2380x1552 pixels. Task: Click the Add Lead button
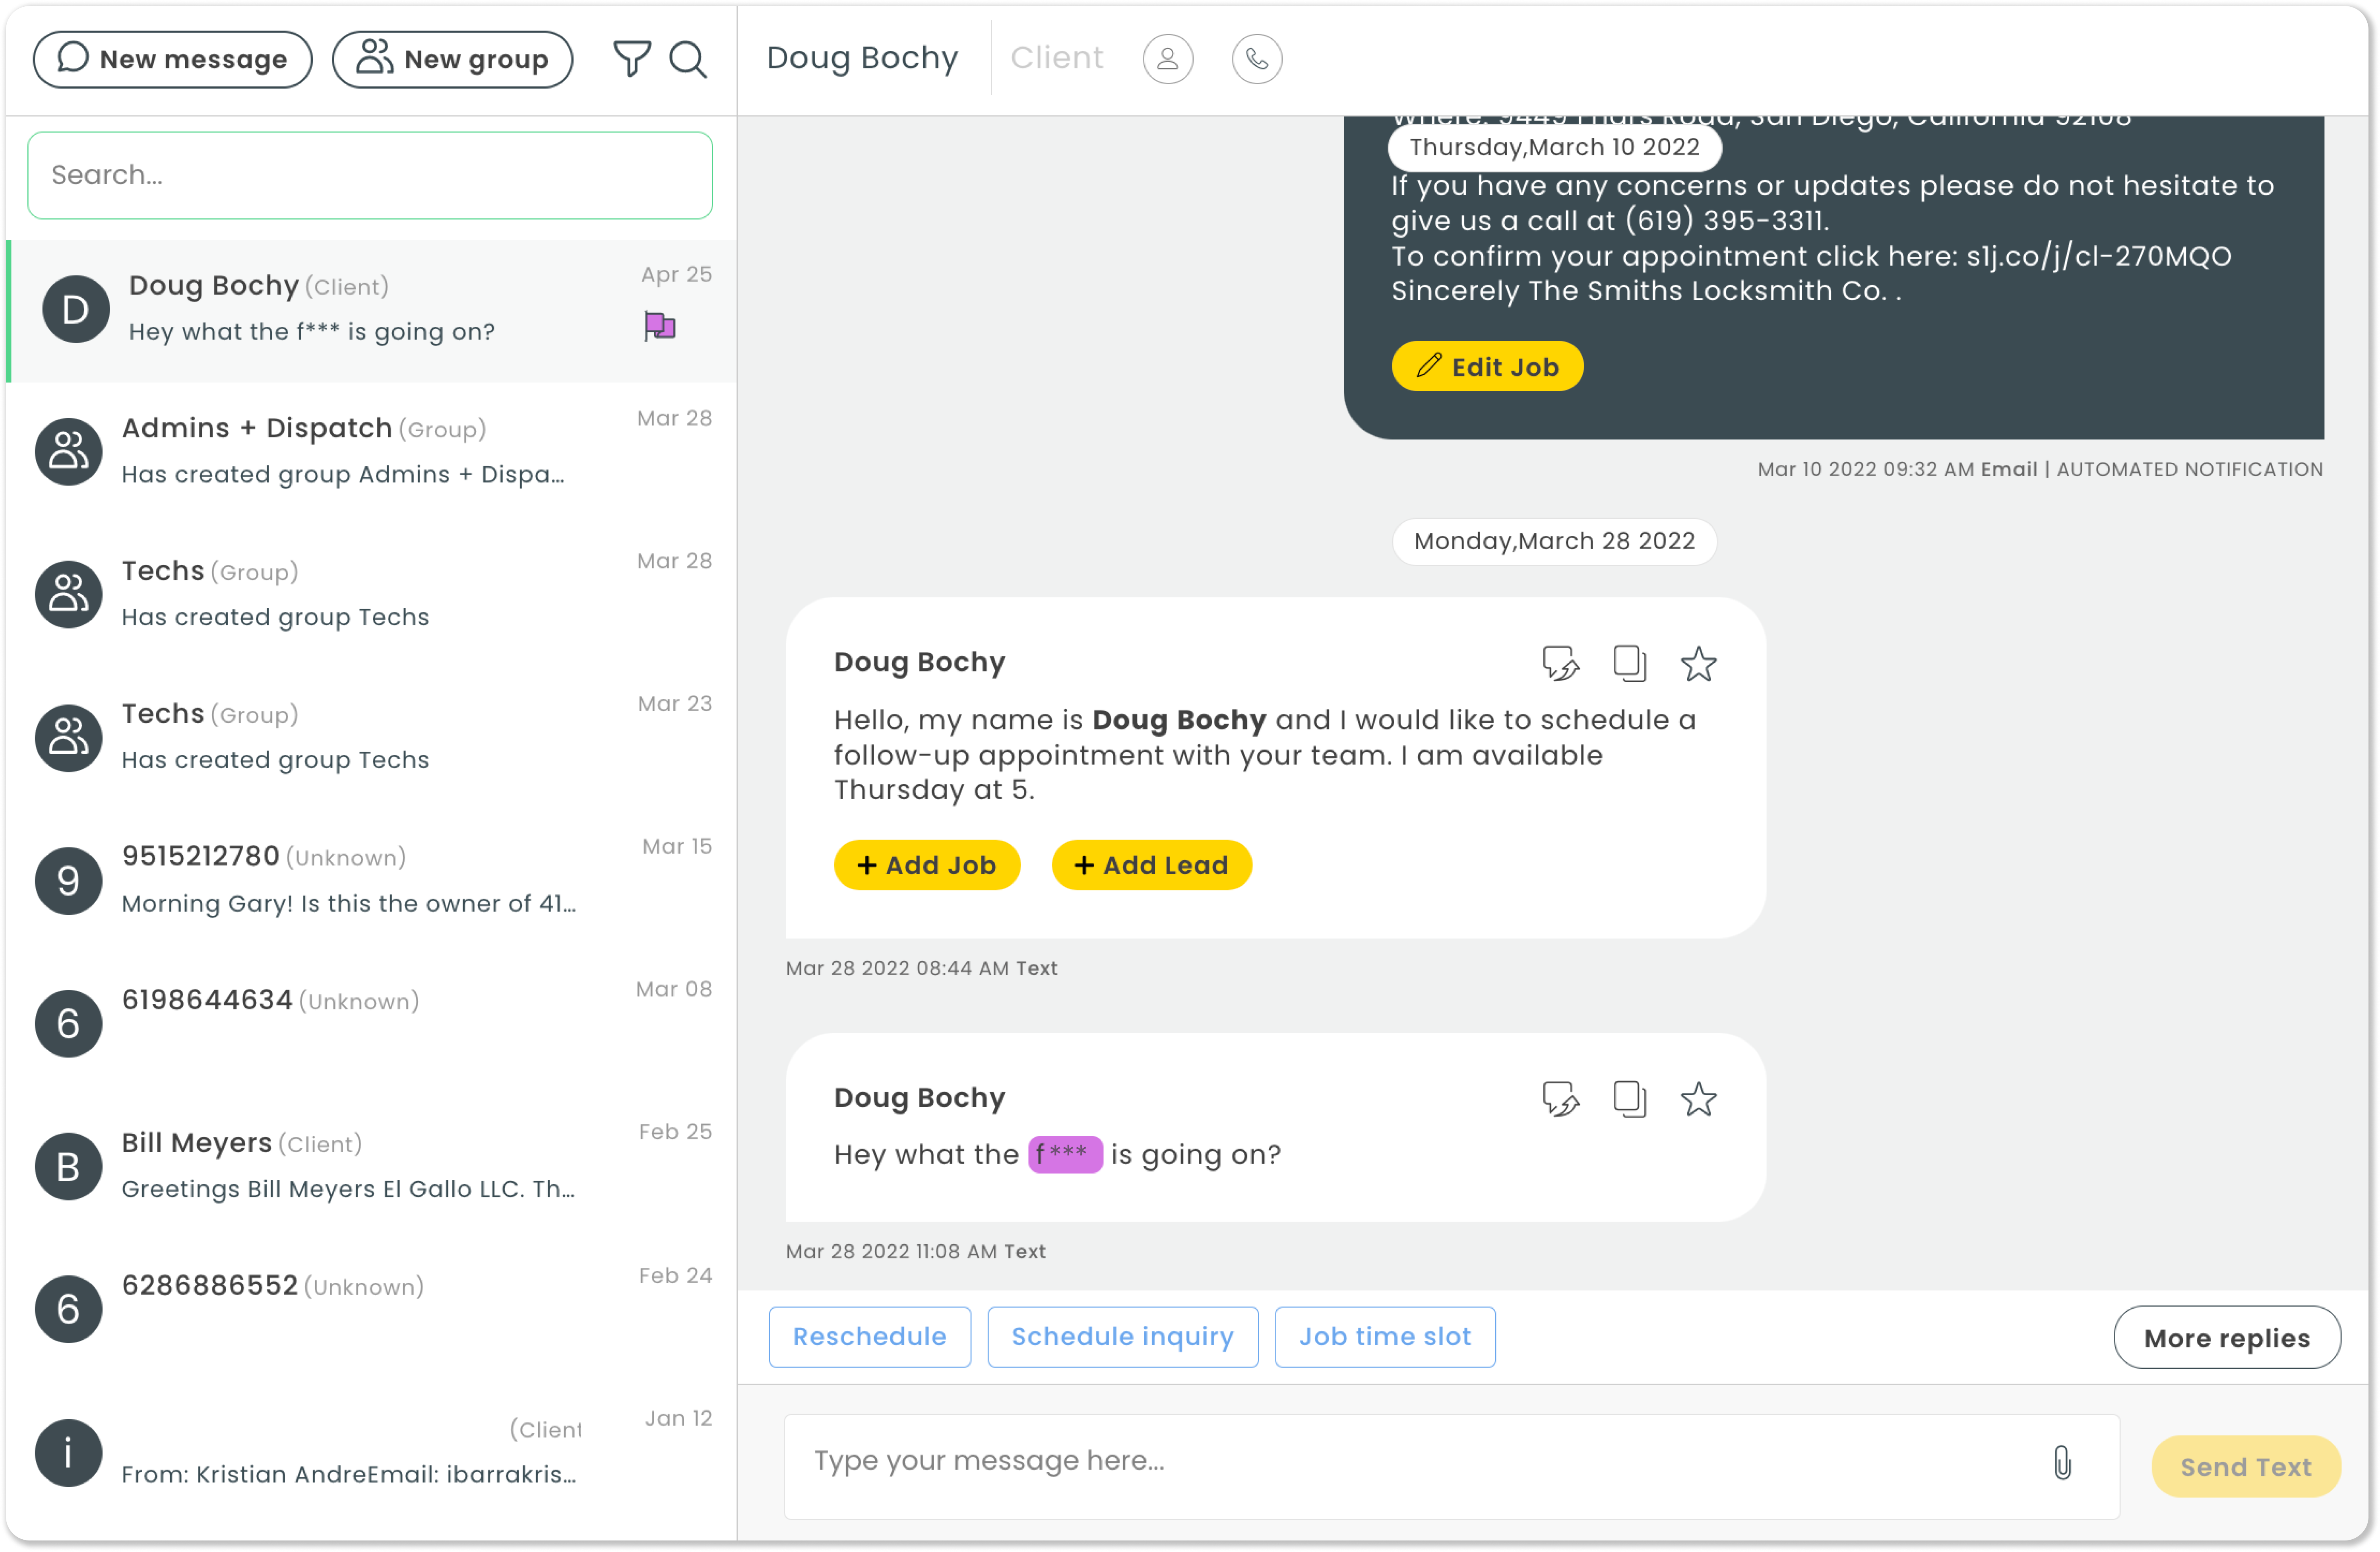tap(1151, 865)
